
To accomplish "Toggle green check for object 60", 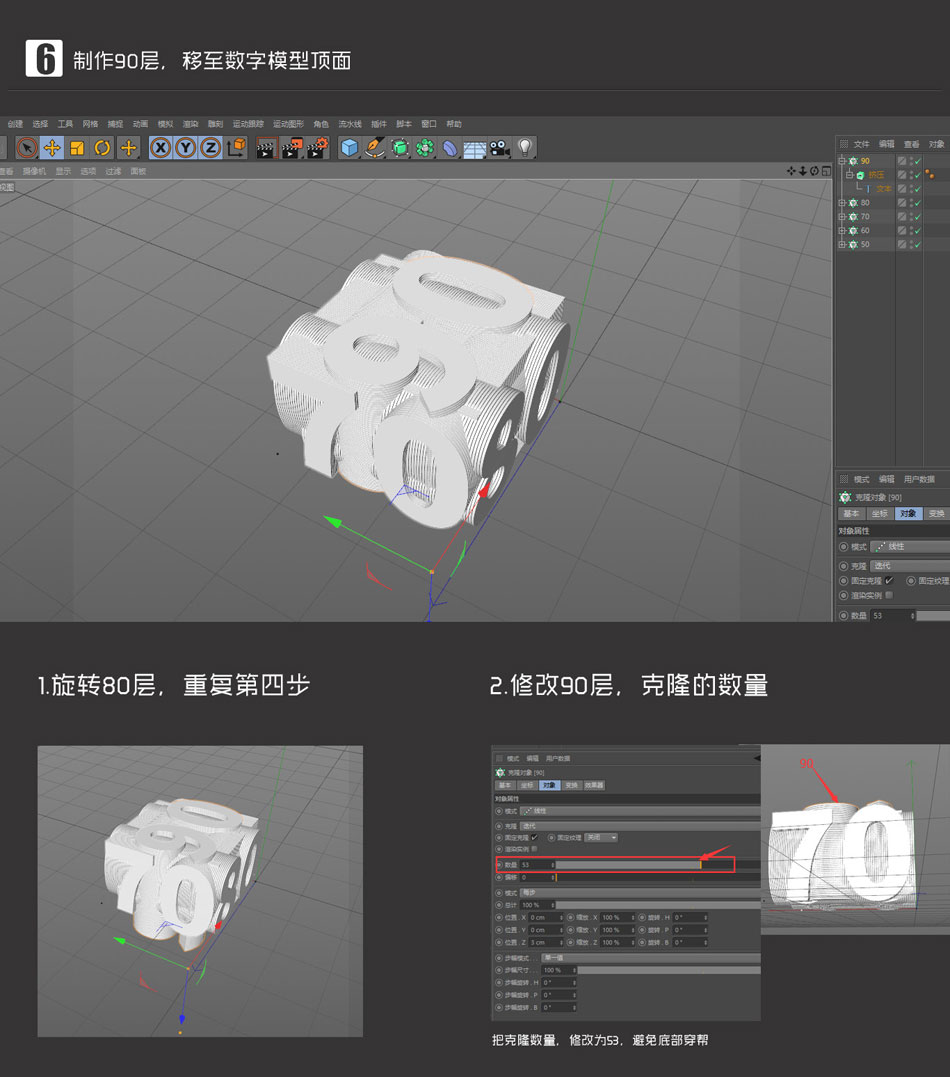I will (x=918, y=231).
